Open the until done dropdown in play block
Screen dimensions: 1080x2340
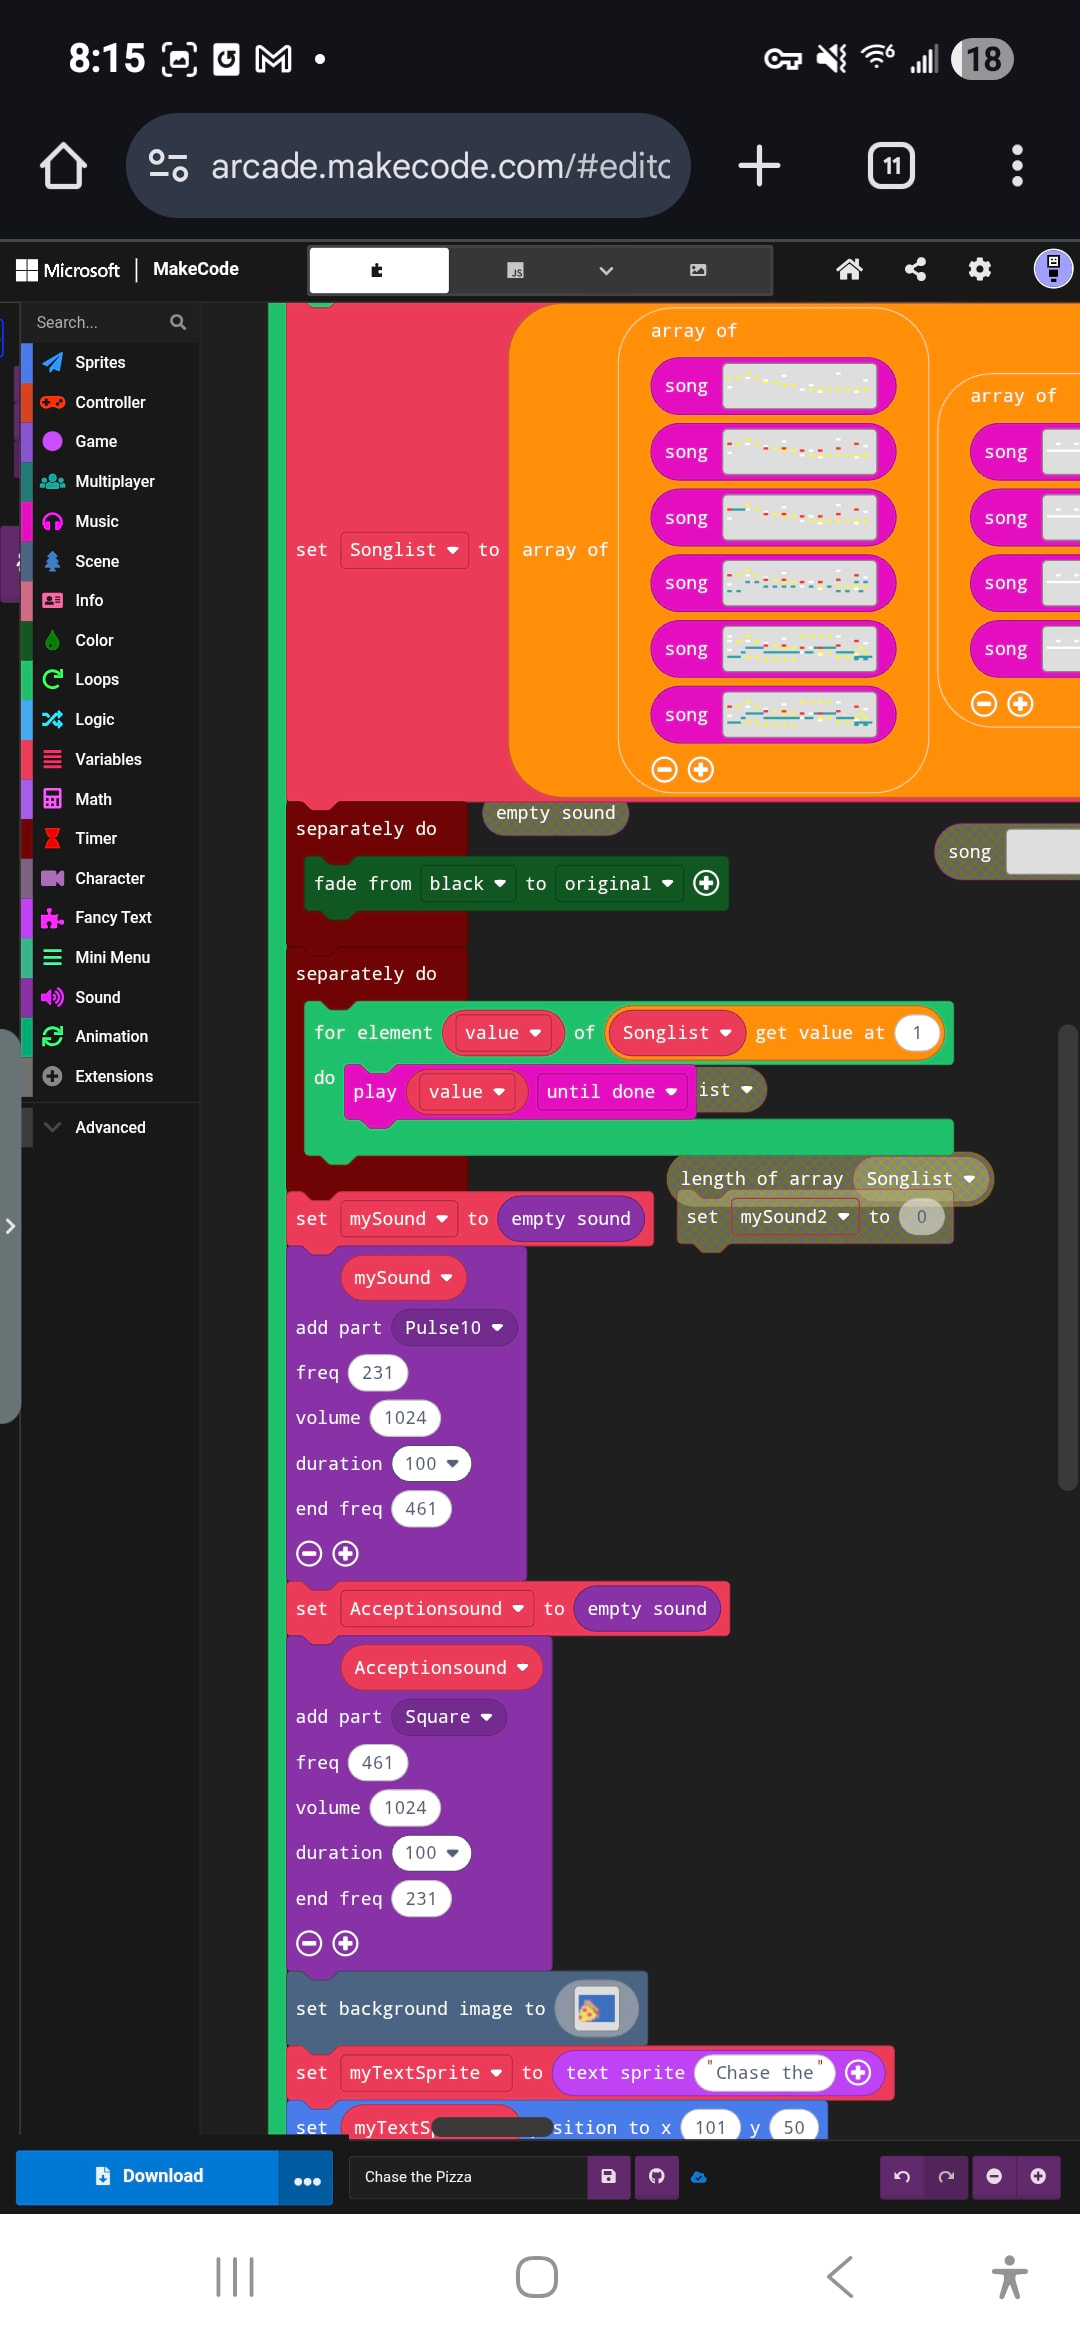tap(611, 1091)
